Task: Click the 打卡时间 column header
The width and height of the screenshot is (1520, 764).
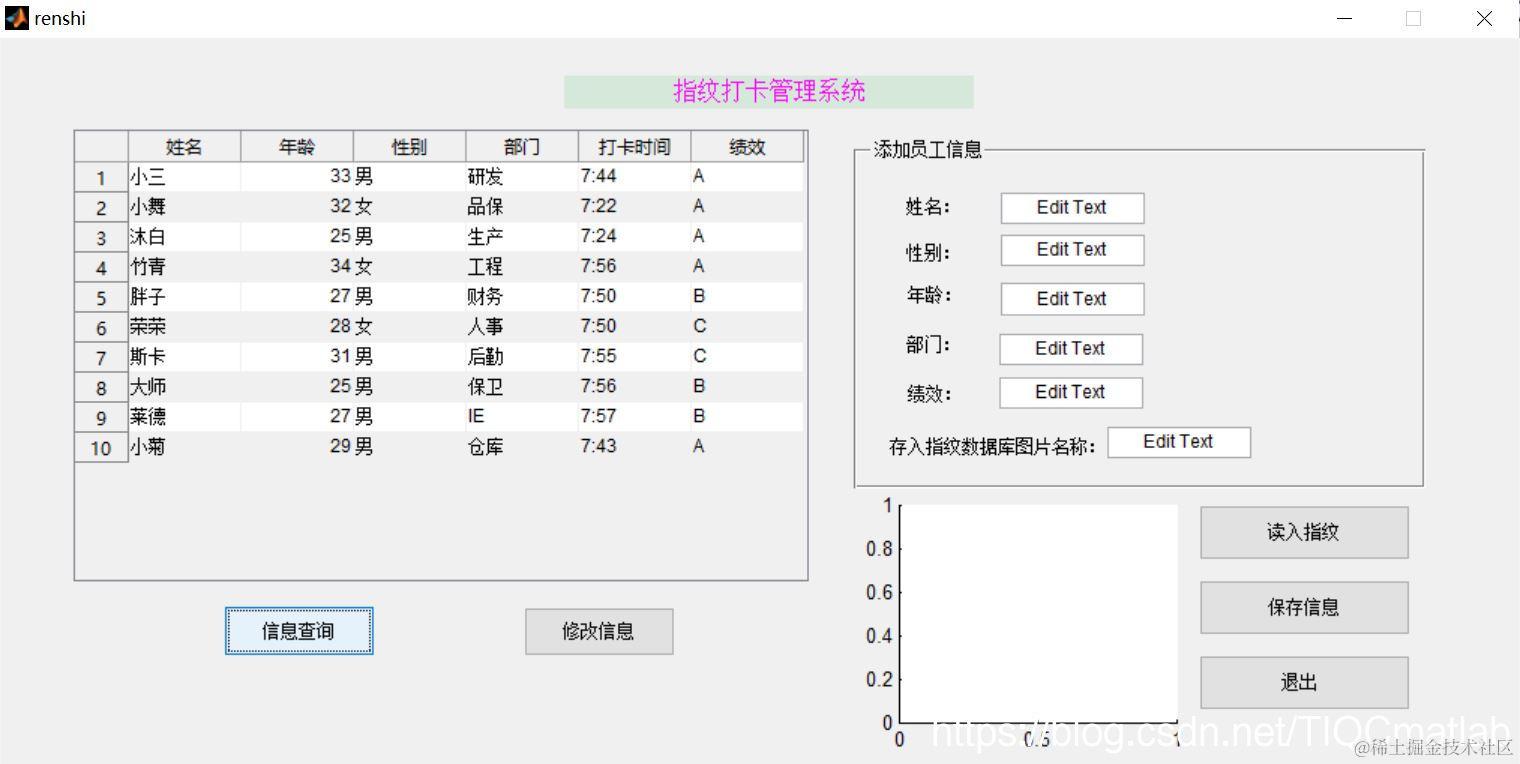Action: coord(633,146)
